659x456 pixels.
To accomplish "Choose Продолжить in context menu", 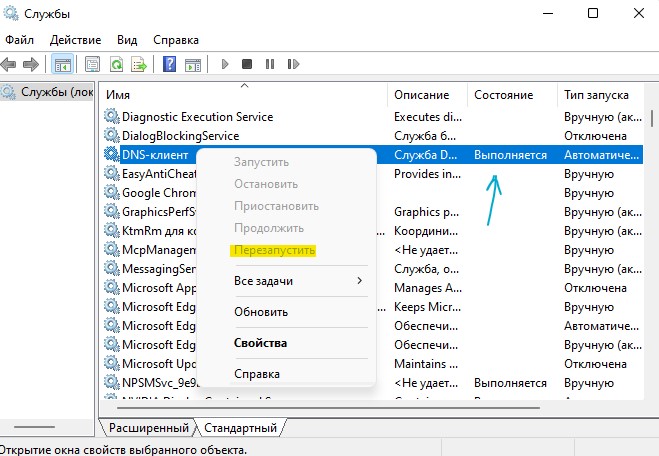I will [x=269, y=228].
